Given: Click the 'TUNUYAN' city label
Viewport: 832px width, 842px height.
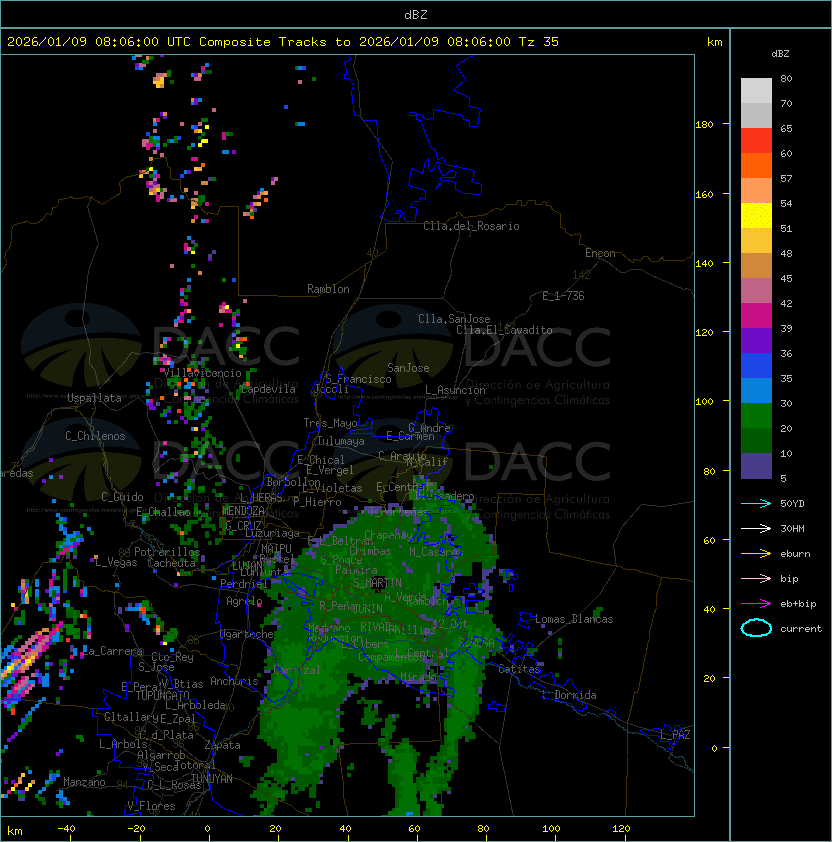Looking at the screenshot, I should pos(212,779).
